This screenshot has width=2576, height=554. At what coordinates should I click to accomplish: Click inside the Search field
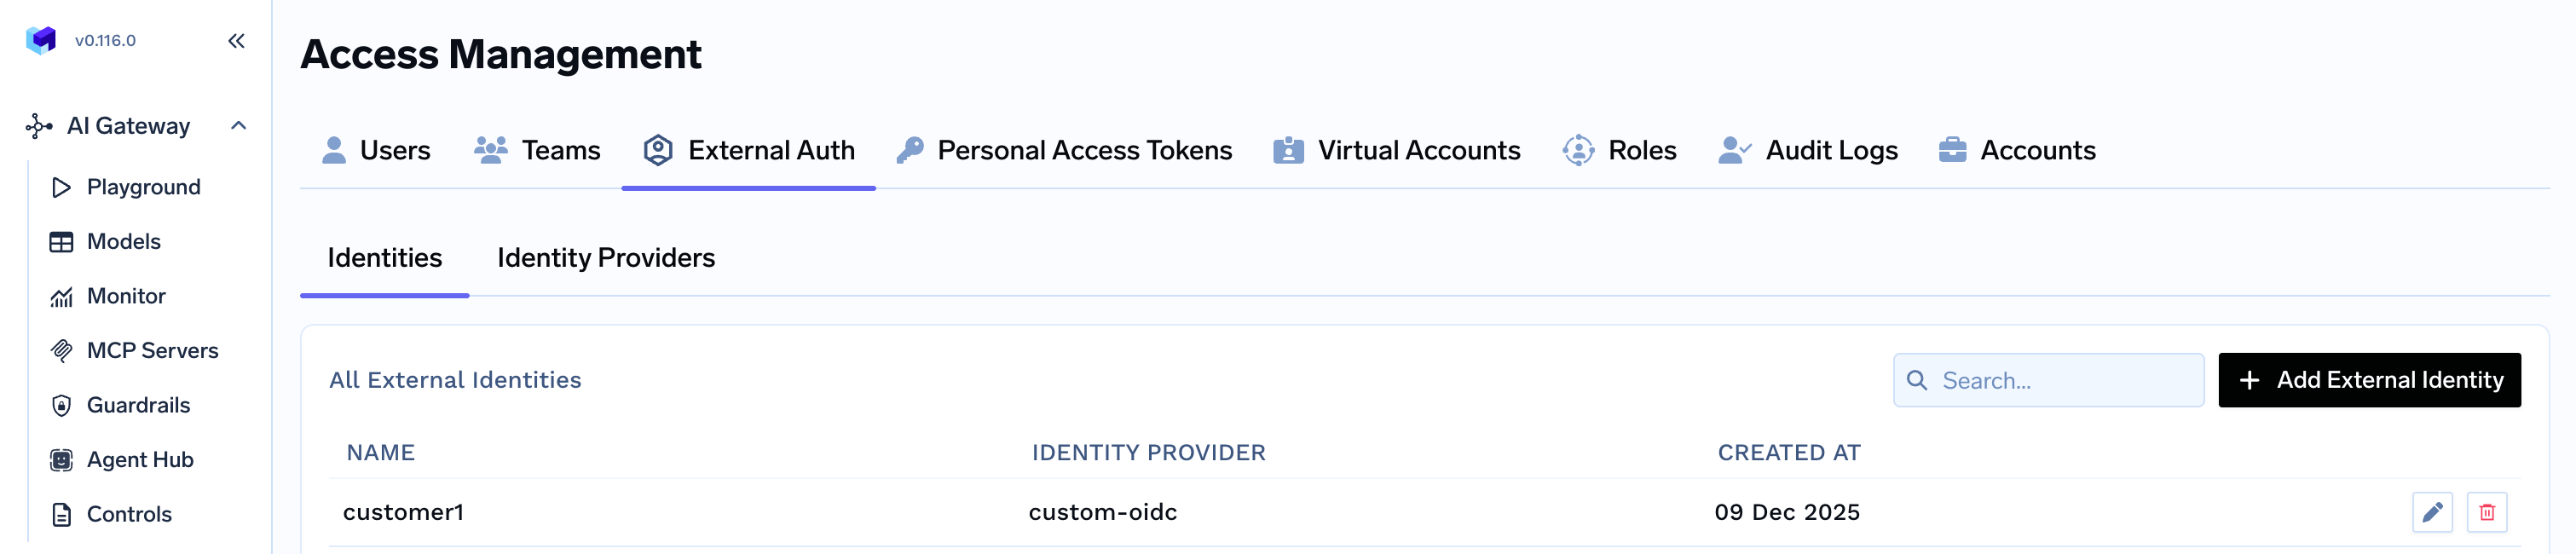point(2060,380)
